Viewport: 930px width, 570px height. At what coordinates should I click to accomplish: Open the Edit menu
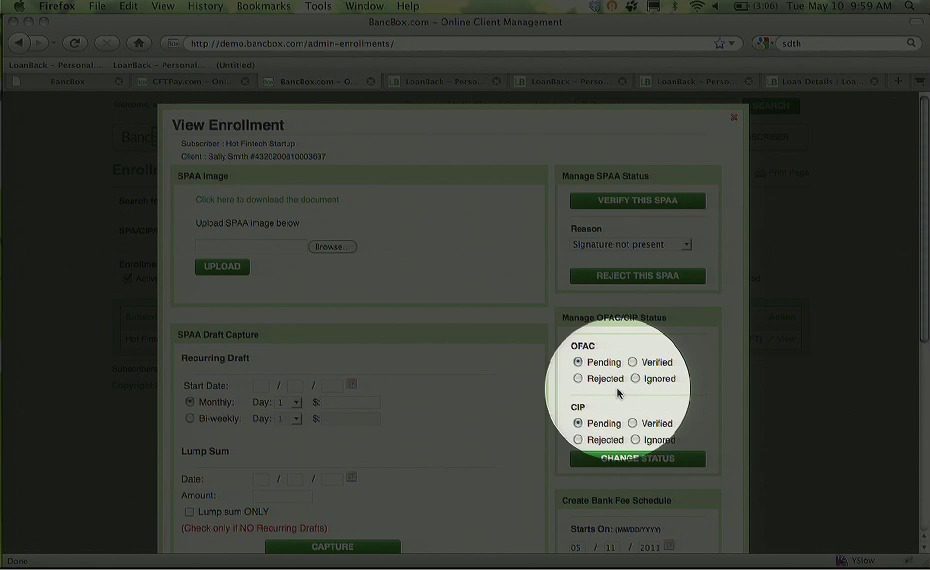(x=128, y=7)
